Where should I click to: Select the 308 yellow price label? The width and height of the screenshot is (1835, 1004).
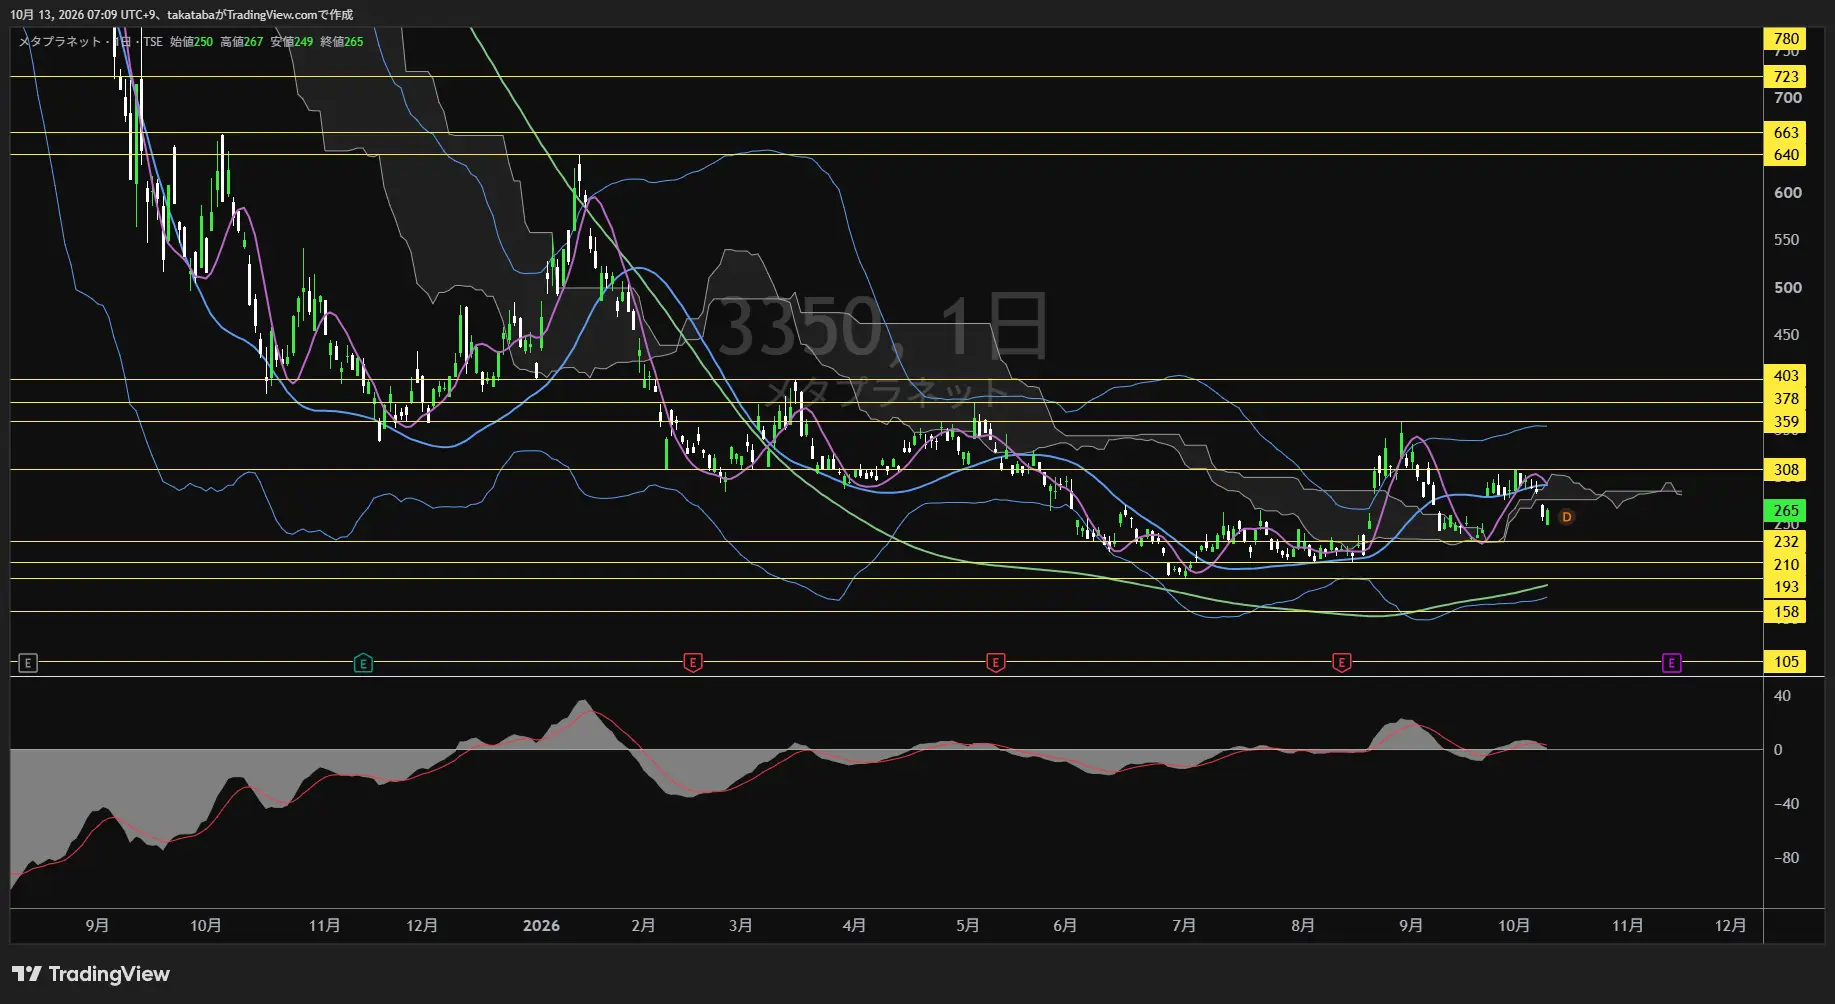click(x=1785, y=470)
